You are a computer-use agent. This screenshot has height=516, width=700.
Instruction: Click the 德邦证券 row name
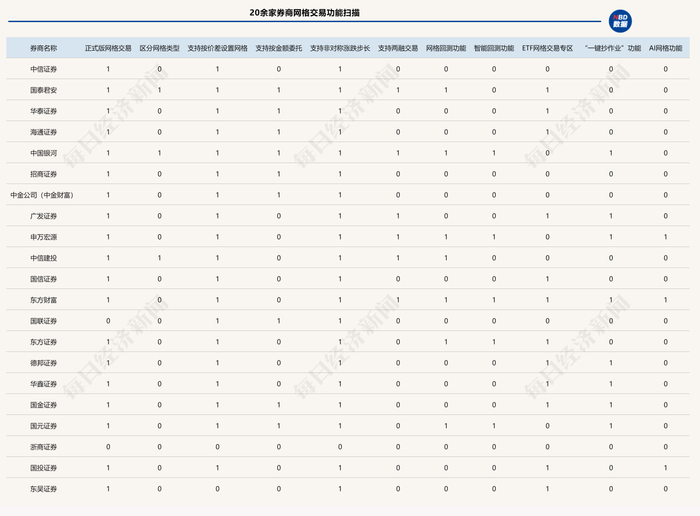coord(43,363)
